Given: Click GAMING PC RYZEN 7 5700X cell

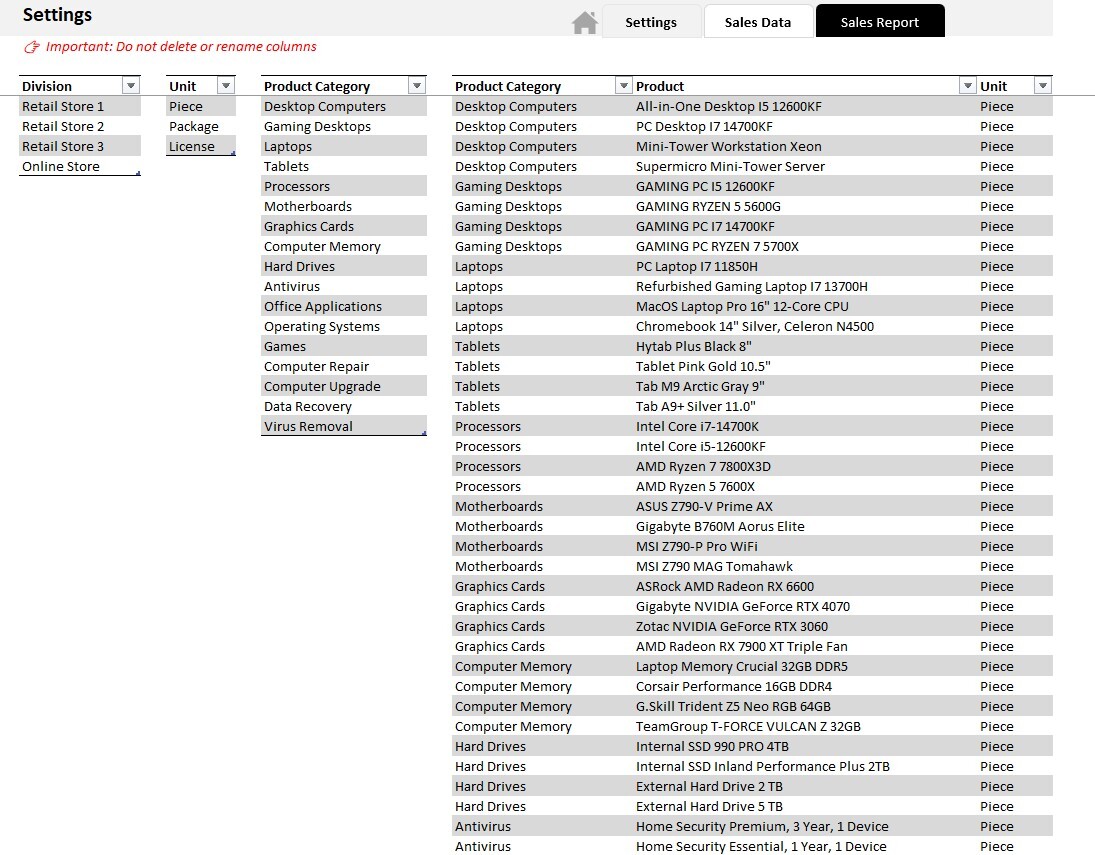Looking at the screenshot, I should point(804,247).
